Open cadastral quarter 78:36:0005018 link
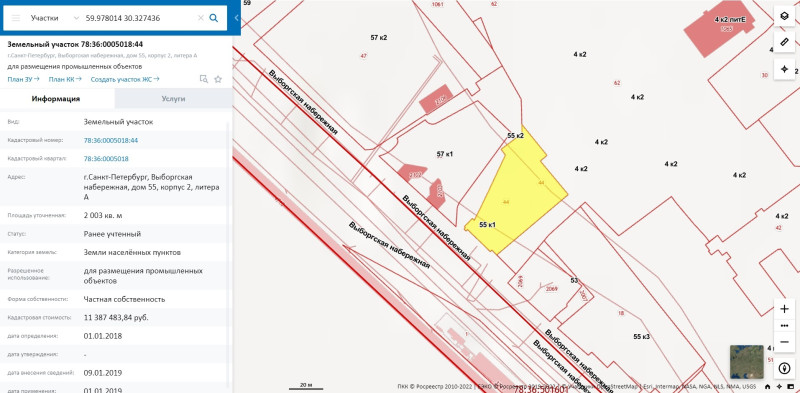Image resolution: width=800 pixels, height=393 pixels. (106, 159)
